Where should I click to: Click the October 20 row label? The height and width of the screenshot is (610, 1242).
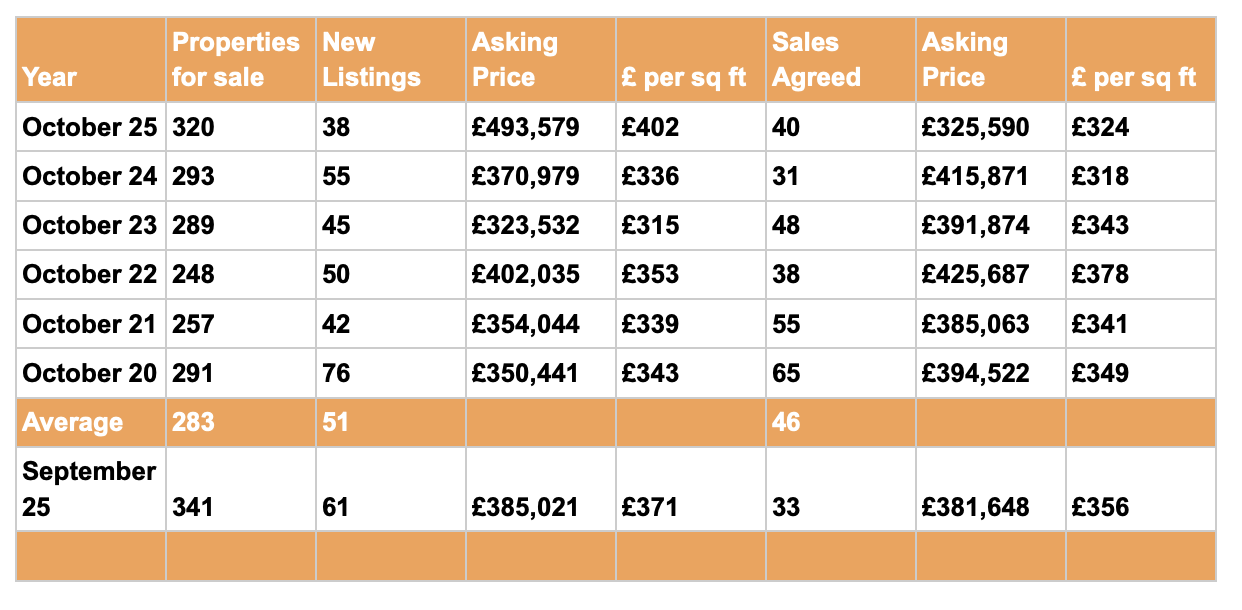(90, 373)
